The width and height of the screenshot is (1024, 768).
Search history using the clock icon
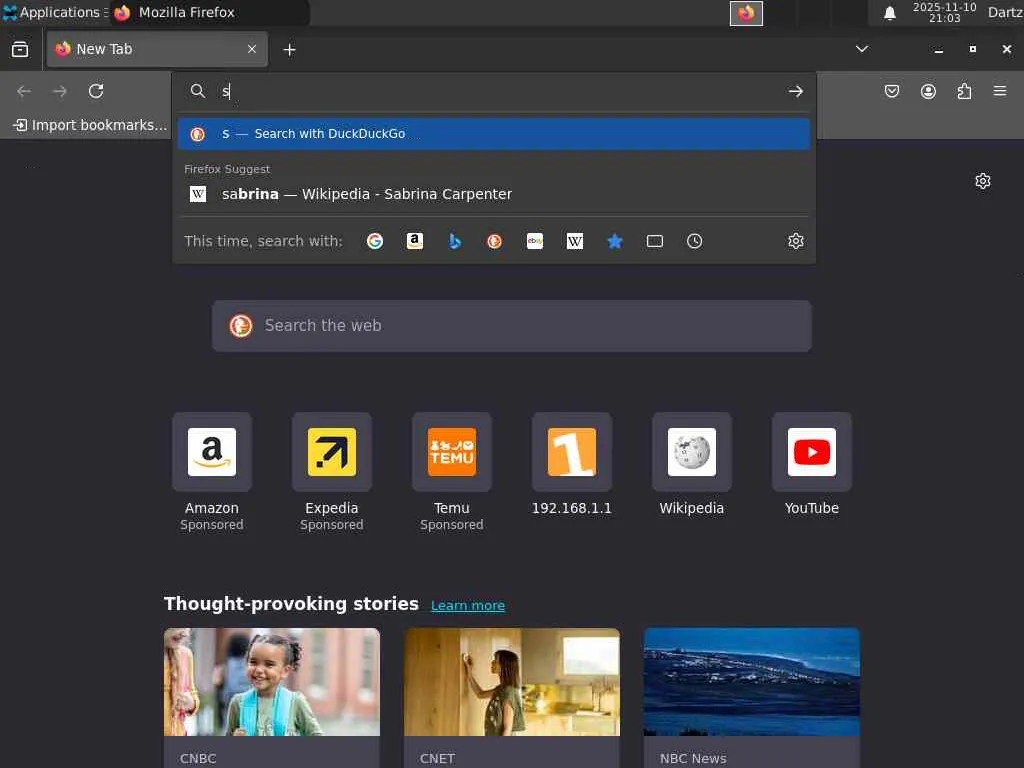point(694,241)
